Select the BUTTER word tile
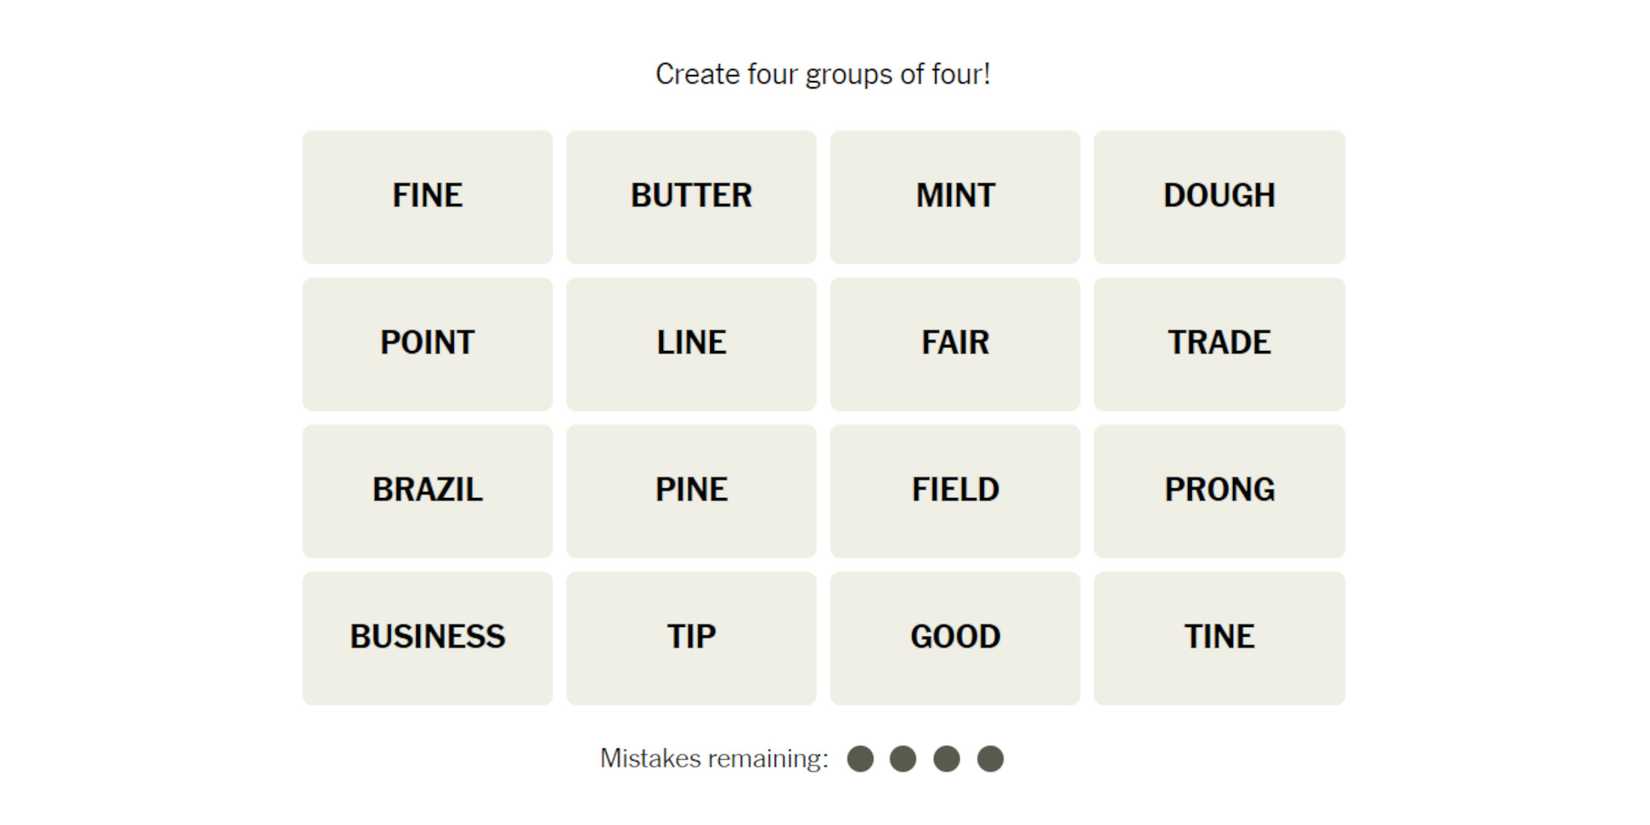1650x825 pixels. [x=691, y=196]
